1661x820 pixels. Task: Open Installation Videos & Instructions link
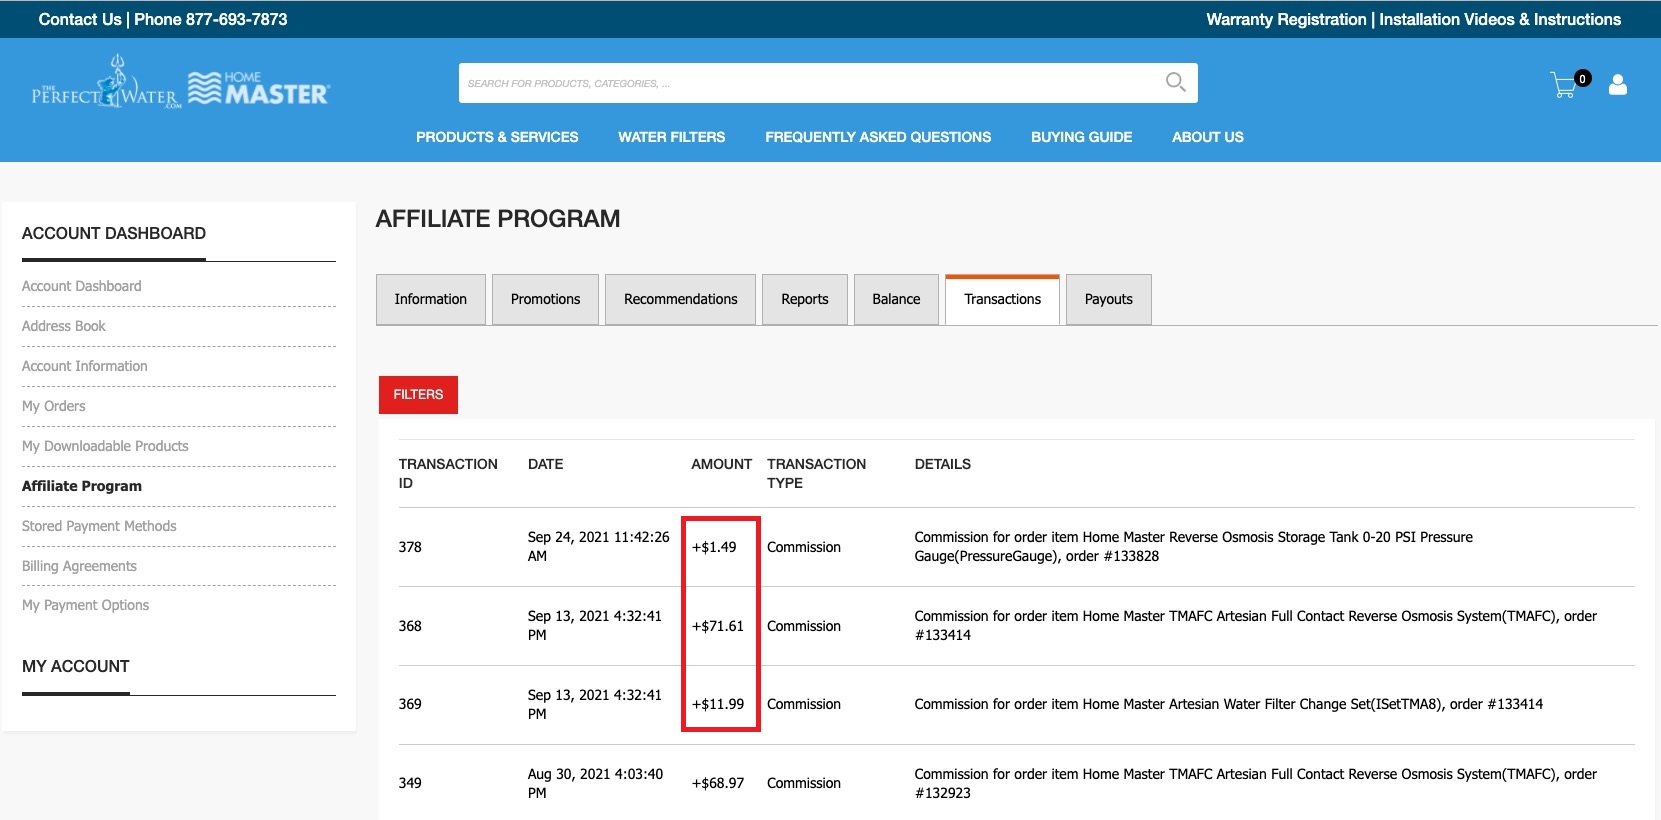[x=1500, y=19]
